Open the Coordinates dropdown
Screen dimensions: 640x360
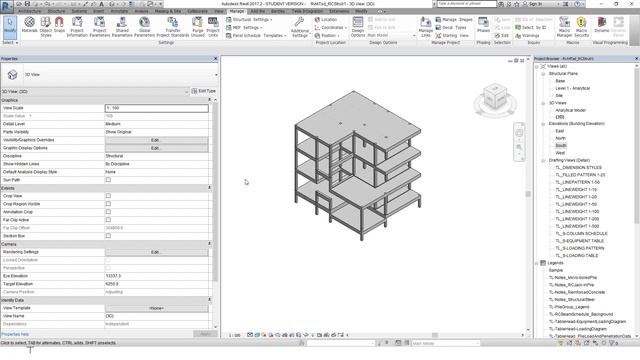point(331,27)
